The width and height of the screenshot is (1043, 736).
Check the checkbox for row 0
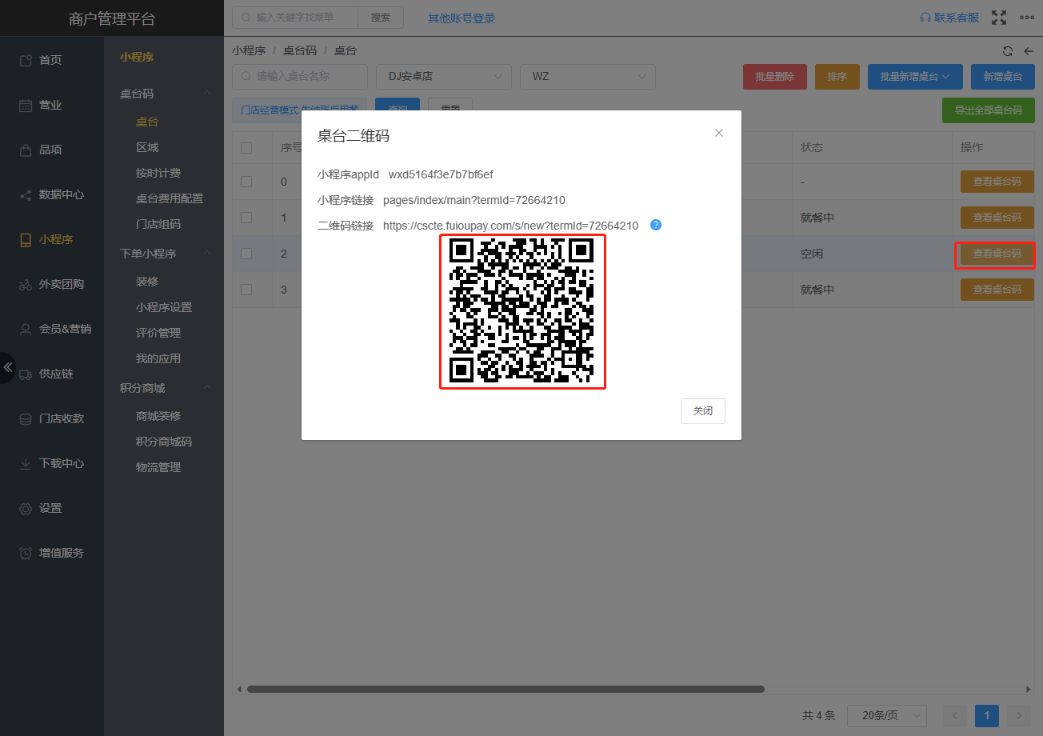(246, 182)
